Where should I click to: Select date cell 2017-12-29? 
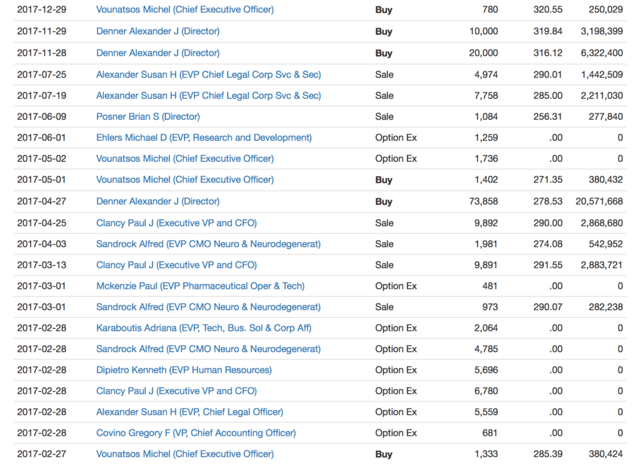42,9
